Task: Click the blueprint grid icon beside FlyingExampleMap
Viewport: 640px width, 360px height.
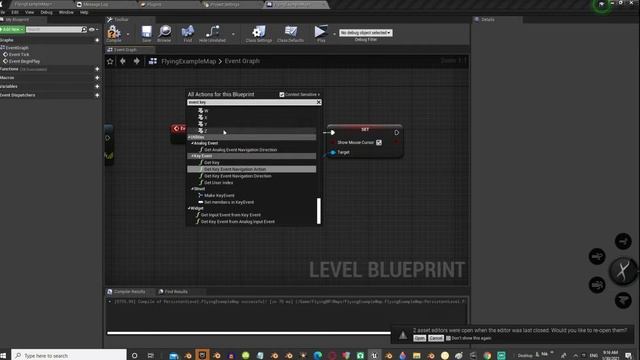Action: (x=153, y=61)
